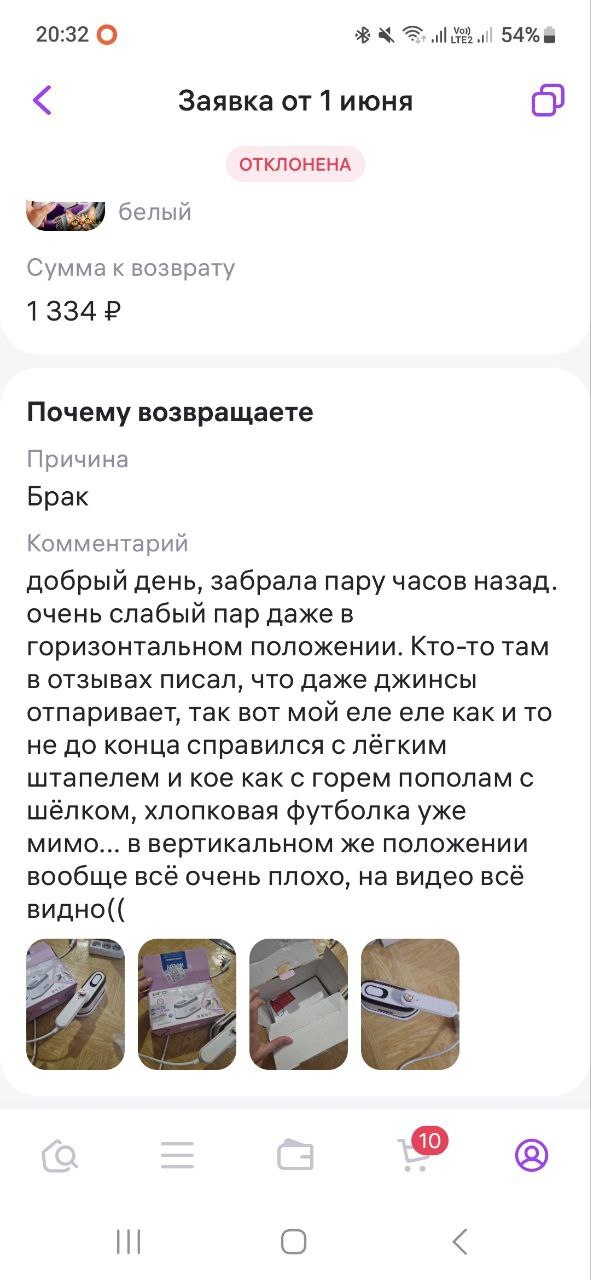Image resolution: width=591 pixels, height=1280 pixels.
Task: Open the first steamer photo thumbnail
Action: click(x=75, y=1004)
